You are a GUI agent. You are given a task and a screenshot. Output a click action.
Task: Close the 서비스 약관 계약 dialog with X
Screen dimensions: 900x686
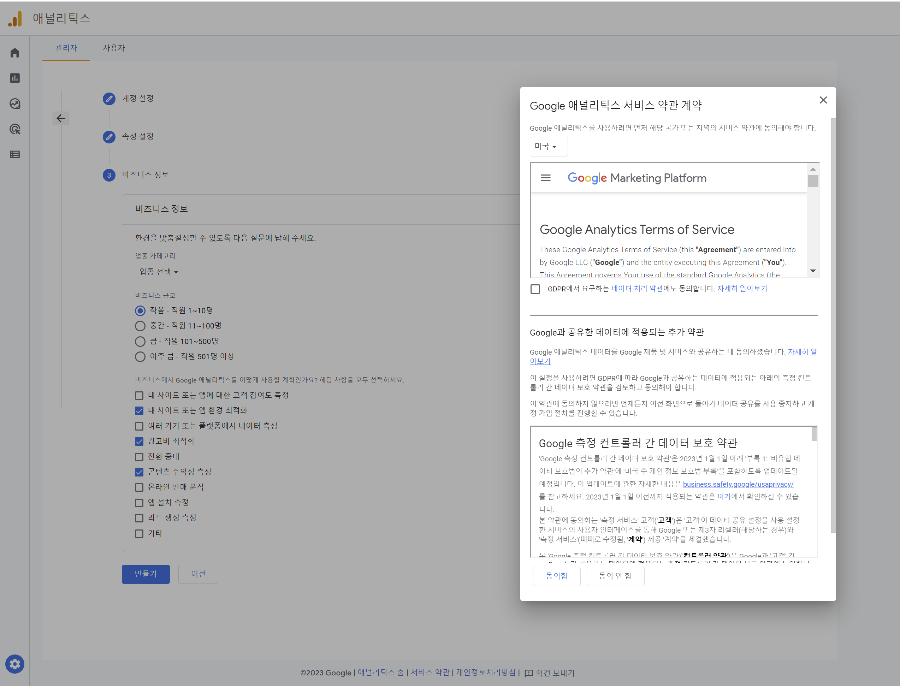pos(823,100)
